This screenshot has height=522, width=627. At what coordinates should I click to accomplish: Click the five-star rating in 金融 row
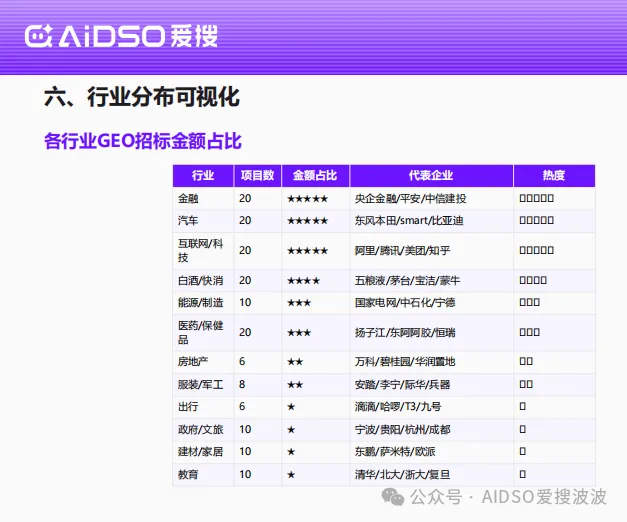tap(308, 199)
